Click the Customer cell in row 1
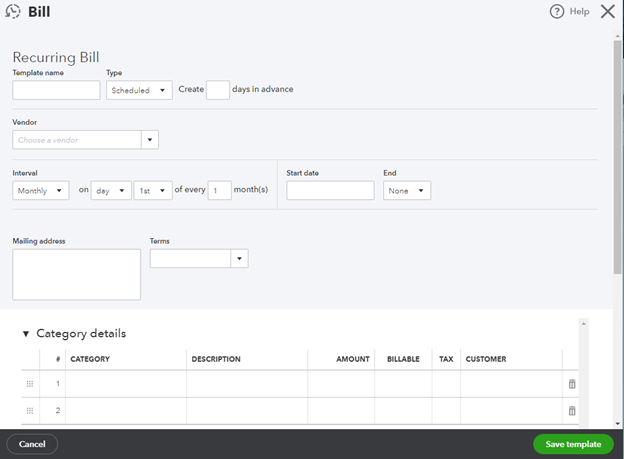 point(511,384)
